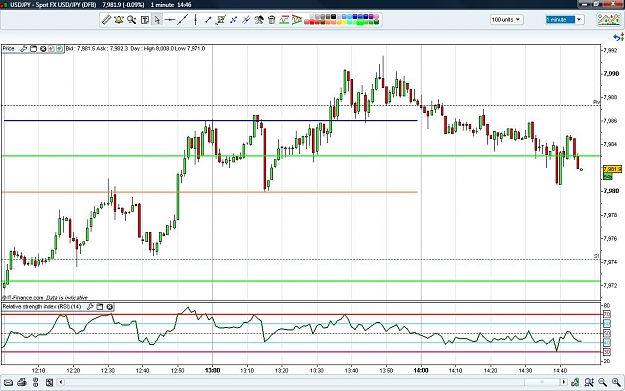
Task: Click the Bid 7,981.5 Ask 7,982.3 quote text
Action: (97, 49)
